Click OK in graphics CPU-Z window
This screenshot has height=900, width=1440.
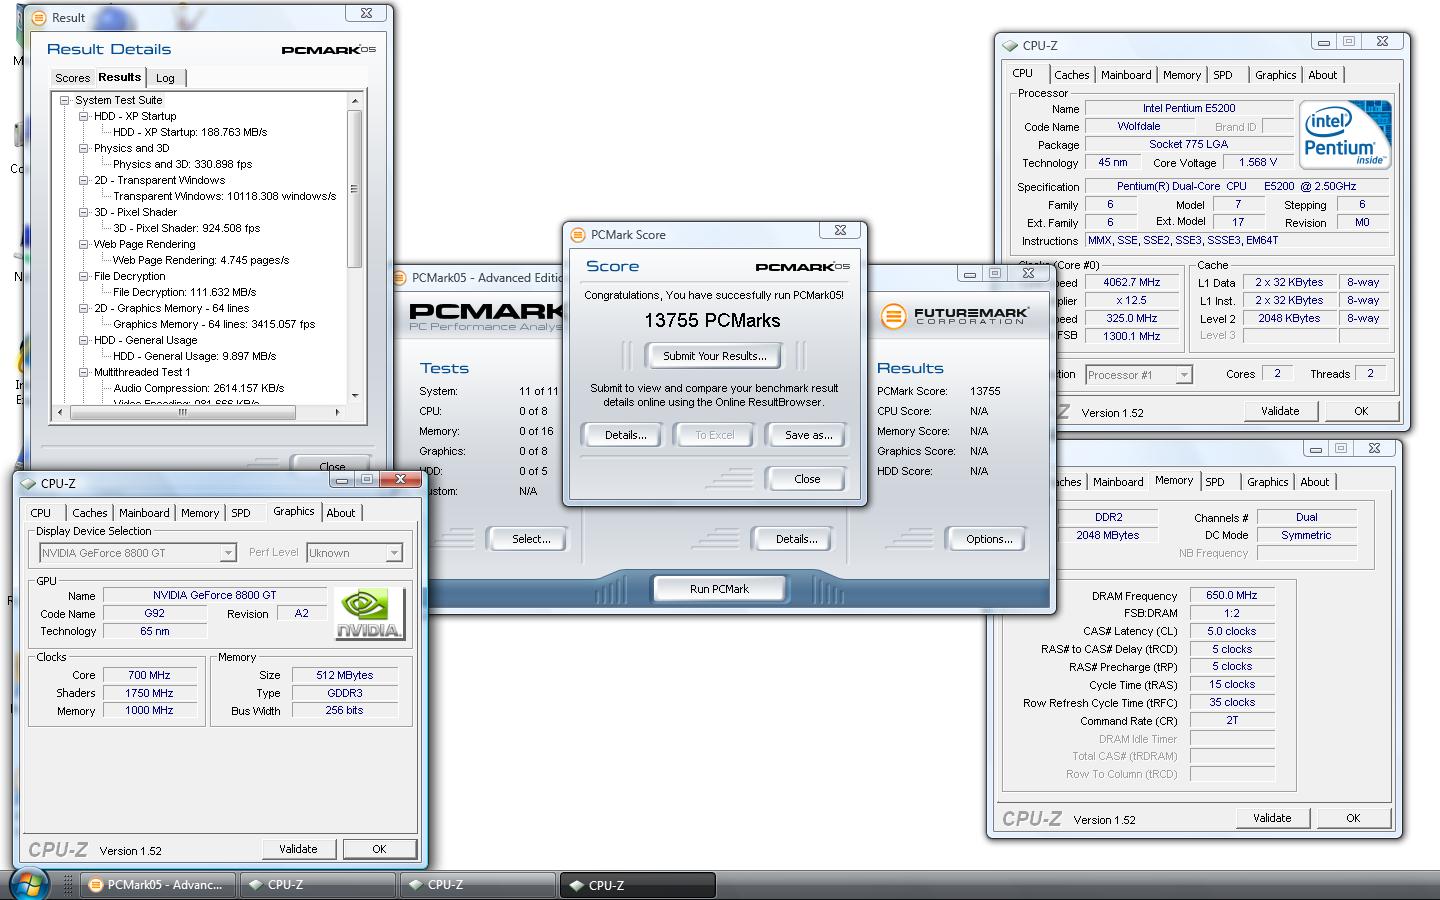coord(379,849)
